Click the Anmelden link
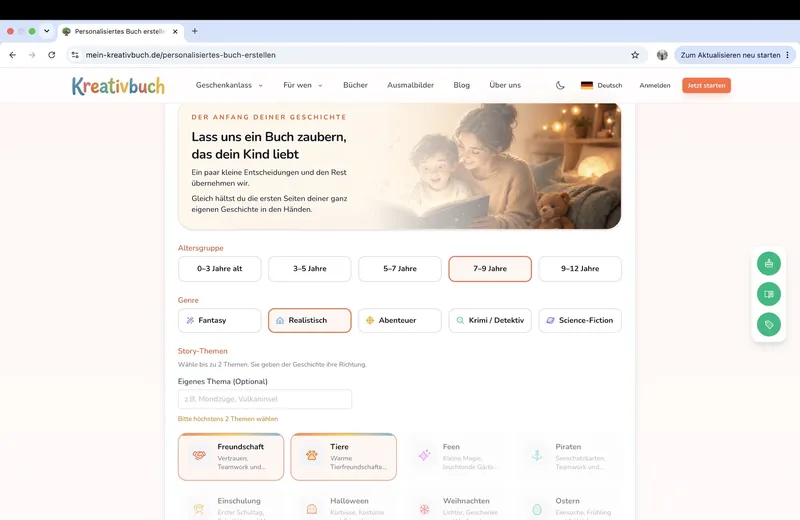The height and width of the screenshot is (520, 800). tap(655, 85)
